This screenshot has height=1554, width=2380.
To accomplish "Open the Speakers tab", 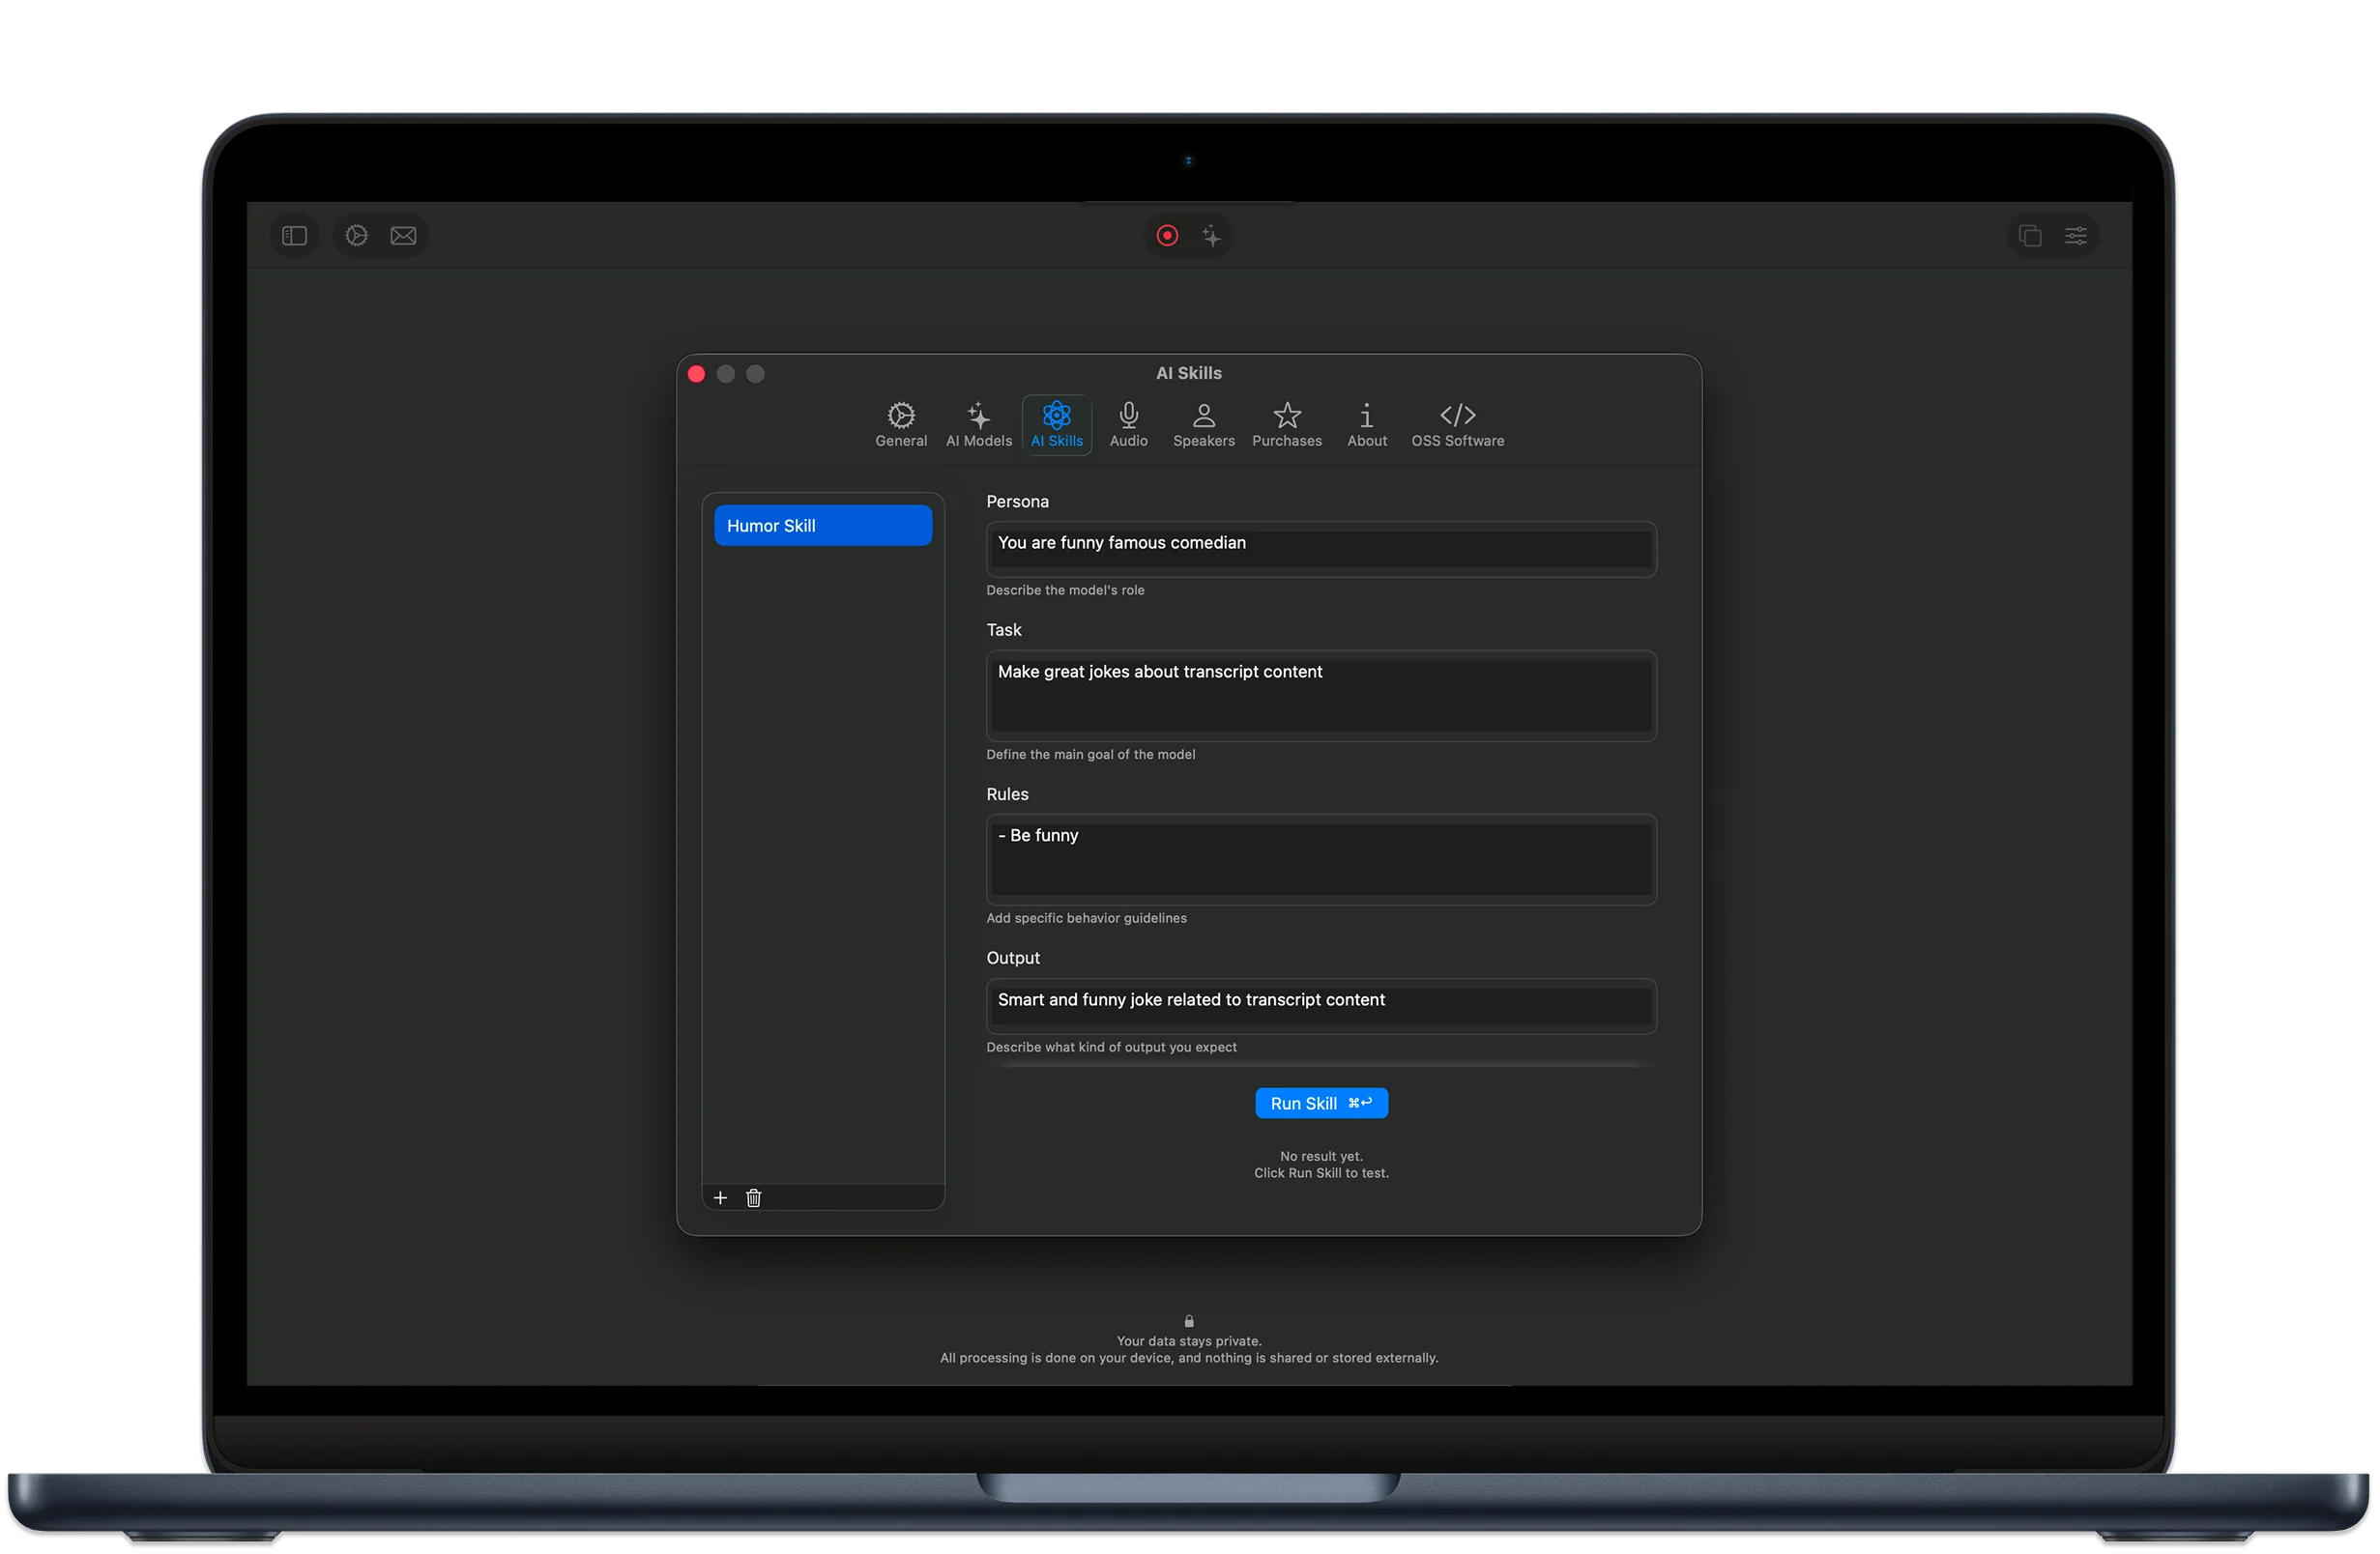I will (1204, 425).
